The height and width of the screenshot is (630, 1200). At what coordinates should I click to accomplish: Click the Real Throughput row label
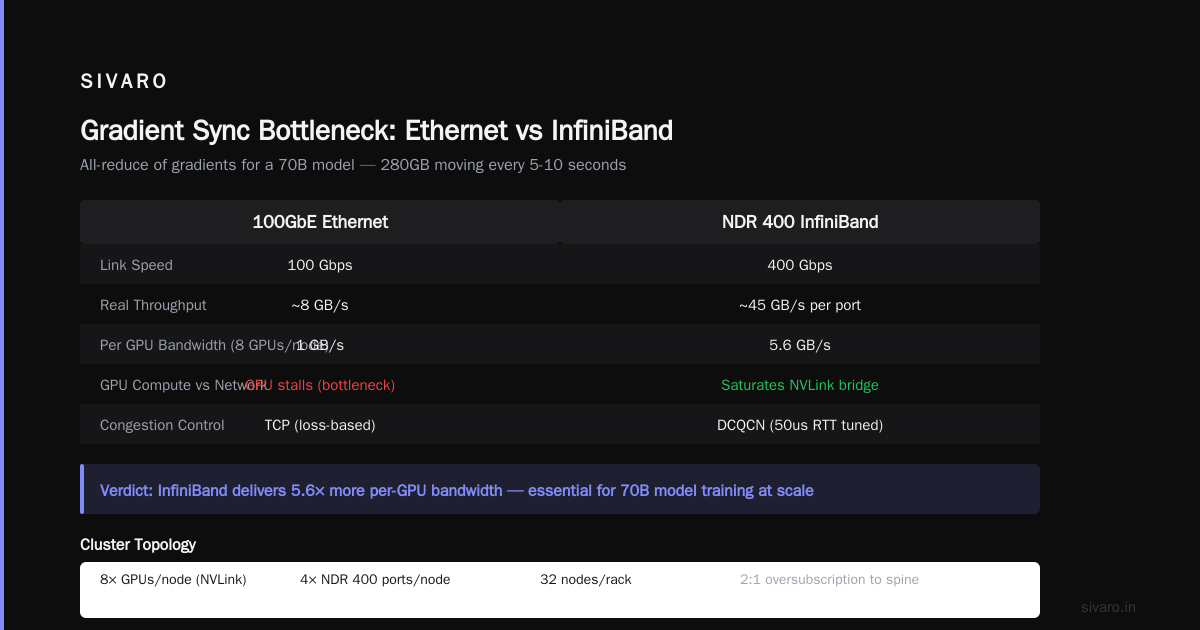pos(153,305)
